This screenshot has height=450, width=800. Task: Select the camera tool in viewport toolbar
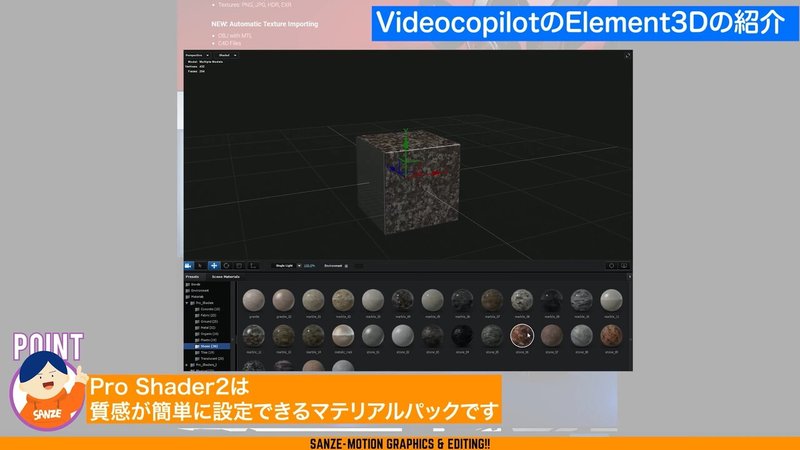tap(188, 266)
